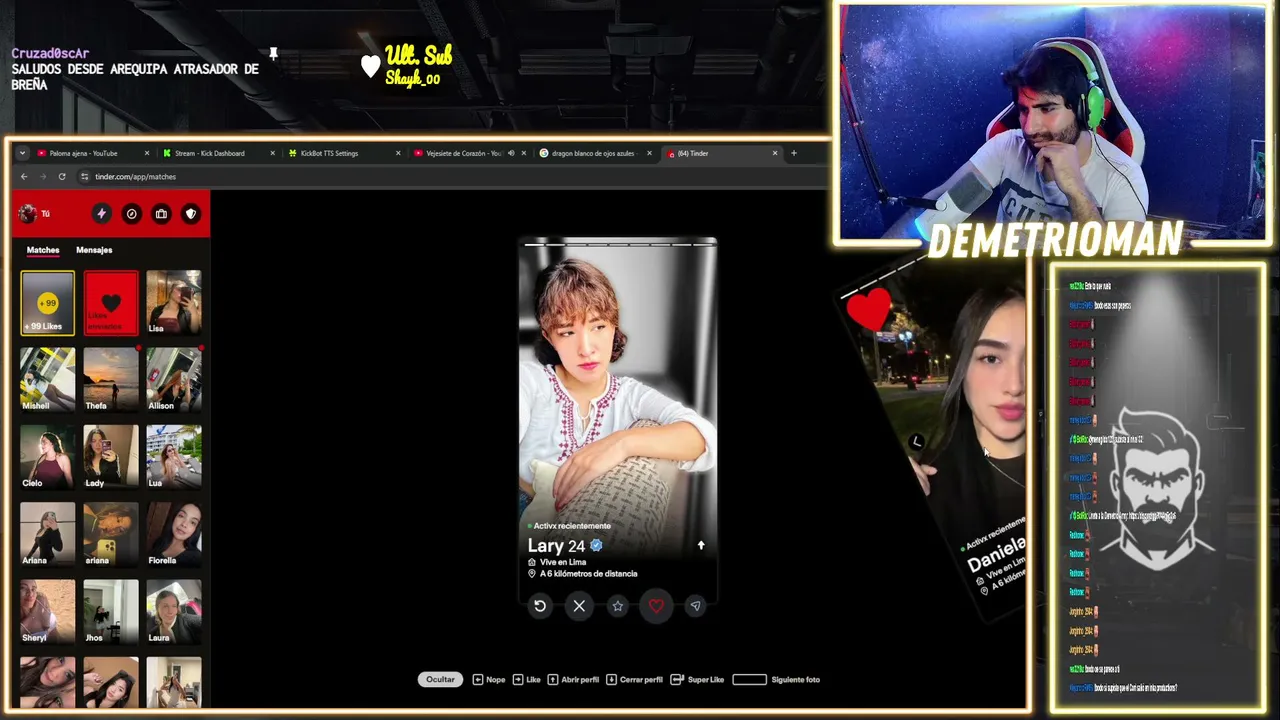Screen dimensions: 1280x720
Task: Click the site info icon beside tinder.com address
Action: [x=84, y=177]
